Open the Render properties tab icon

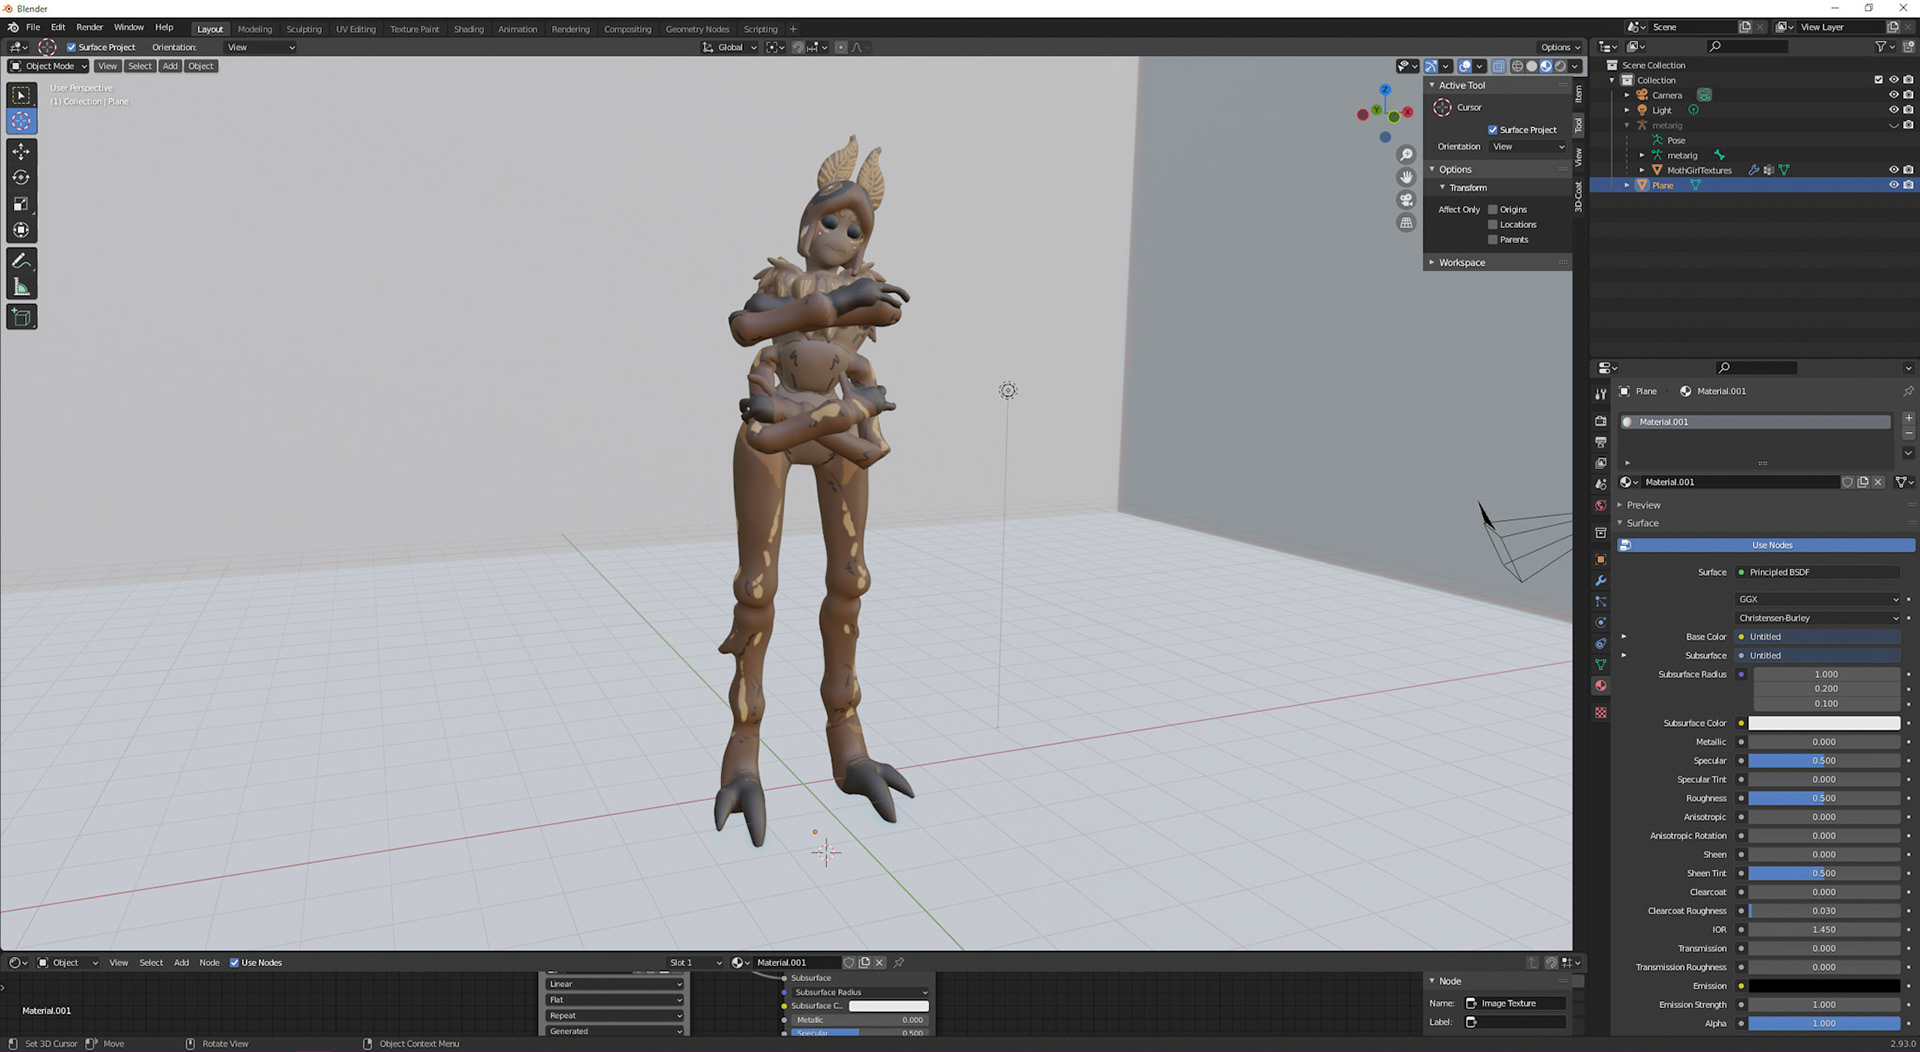coord(1600,421)
